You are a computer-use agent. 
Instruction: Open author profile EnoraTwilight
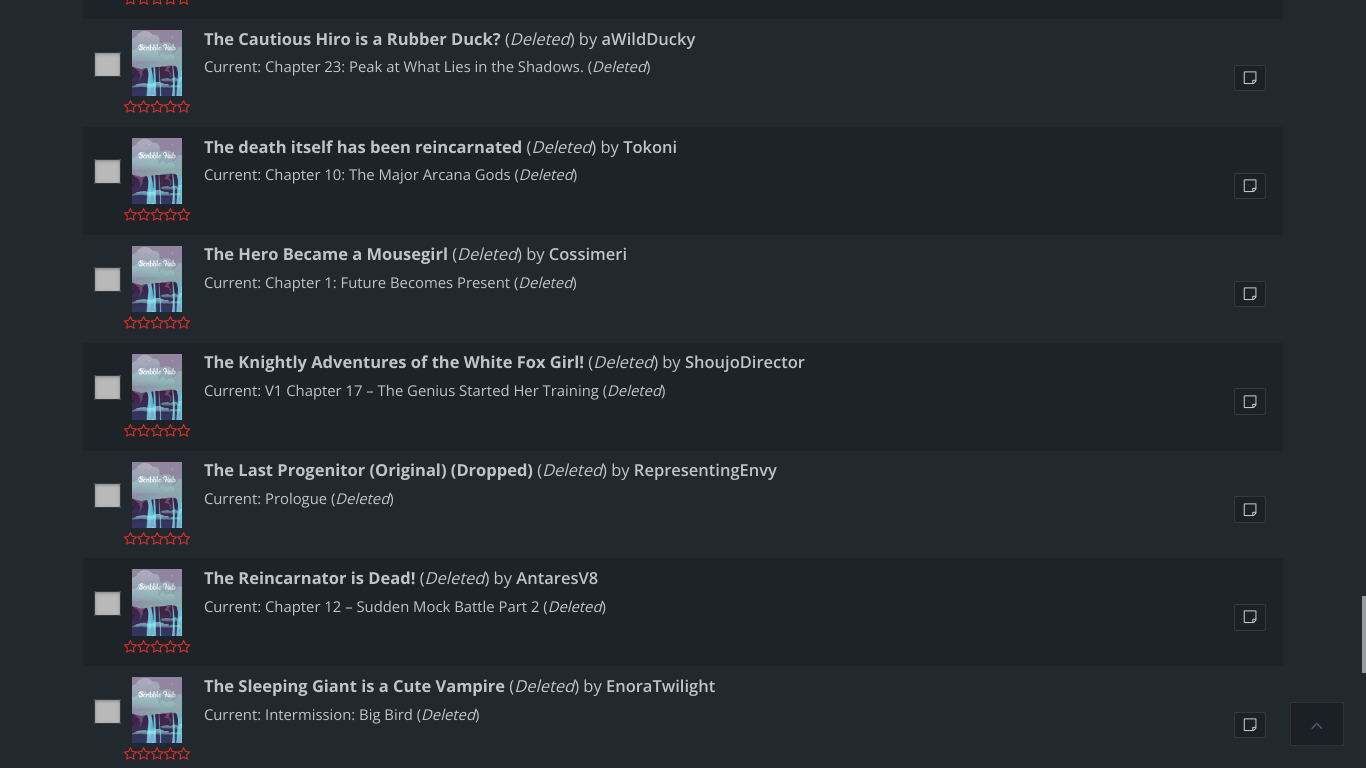(x=660, y=686)
